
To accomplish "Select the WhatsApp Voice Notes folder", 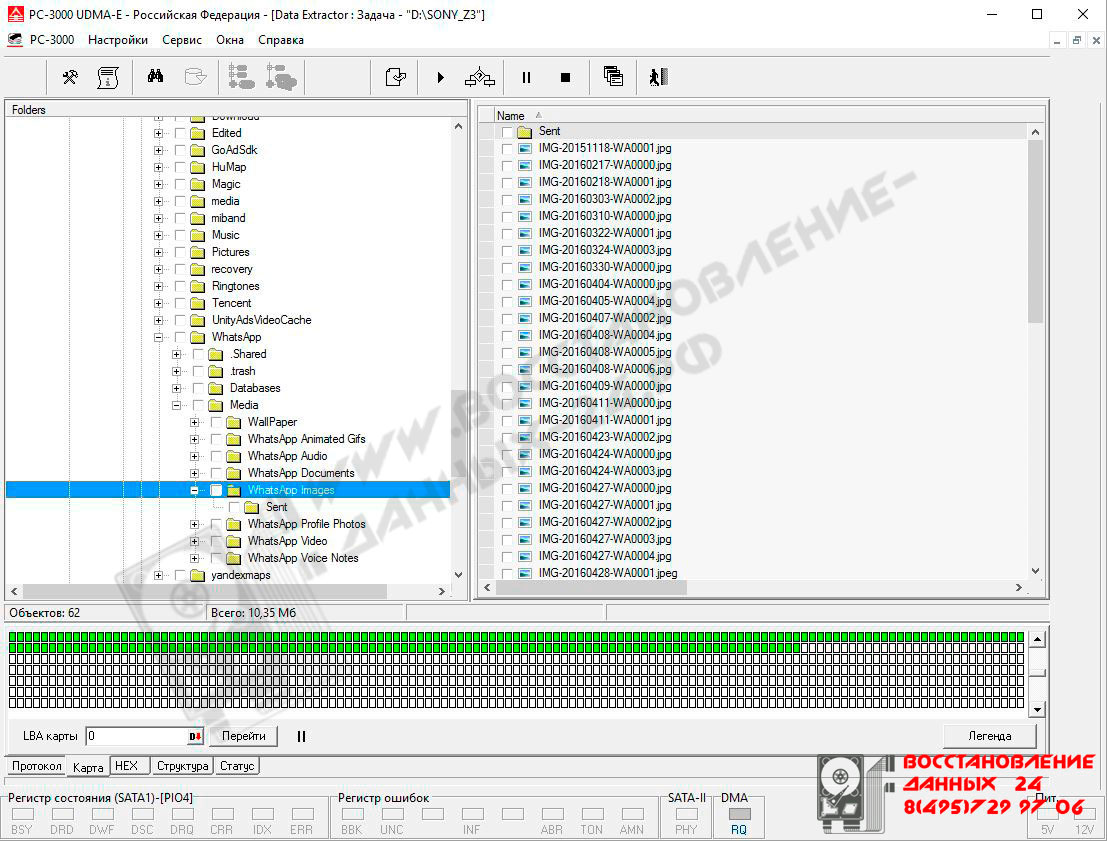I will (303, 558).
